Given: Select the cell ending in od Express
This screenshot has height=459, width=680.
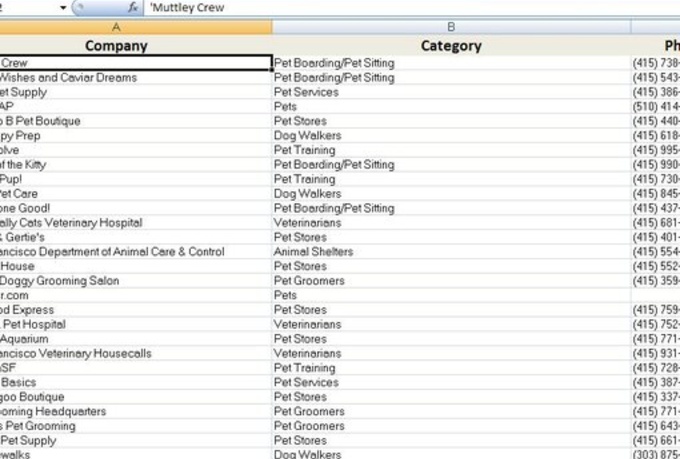Looking at the screenshot, I should point(136,310).
